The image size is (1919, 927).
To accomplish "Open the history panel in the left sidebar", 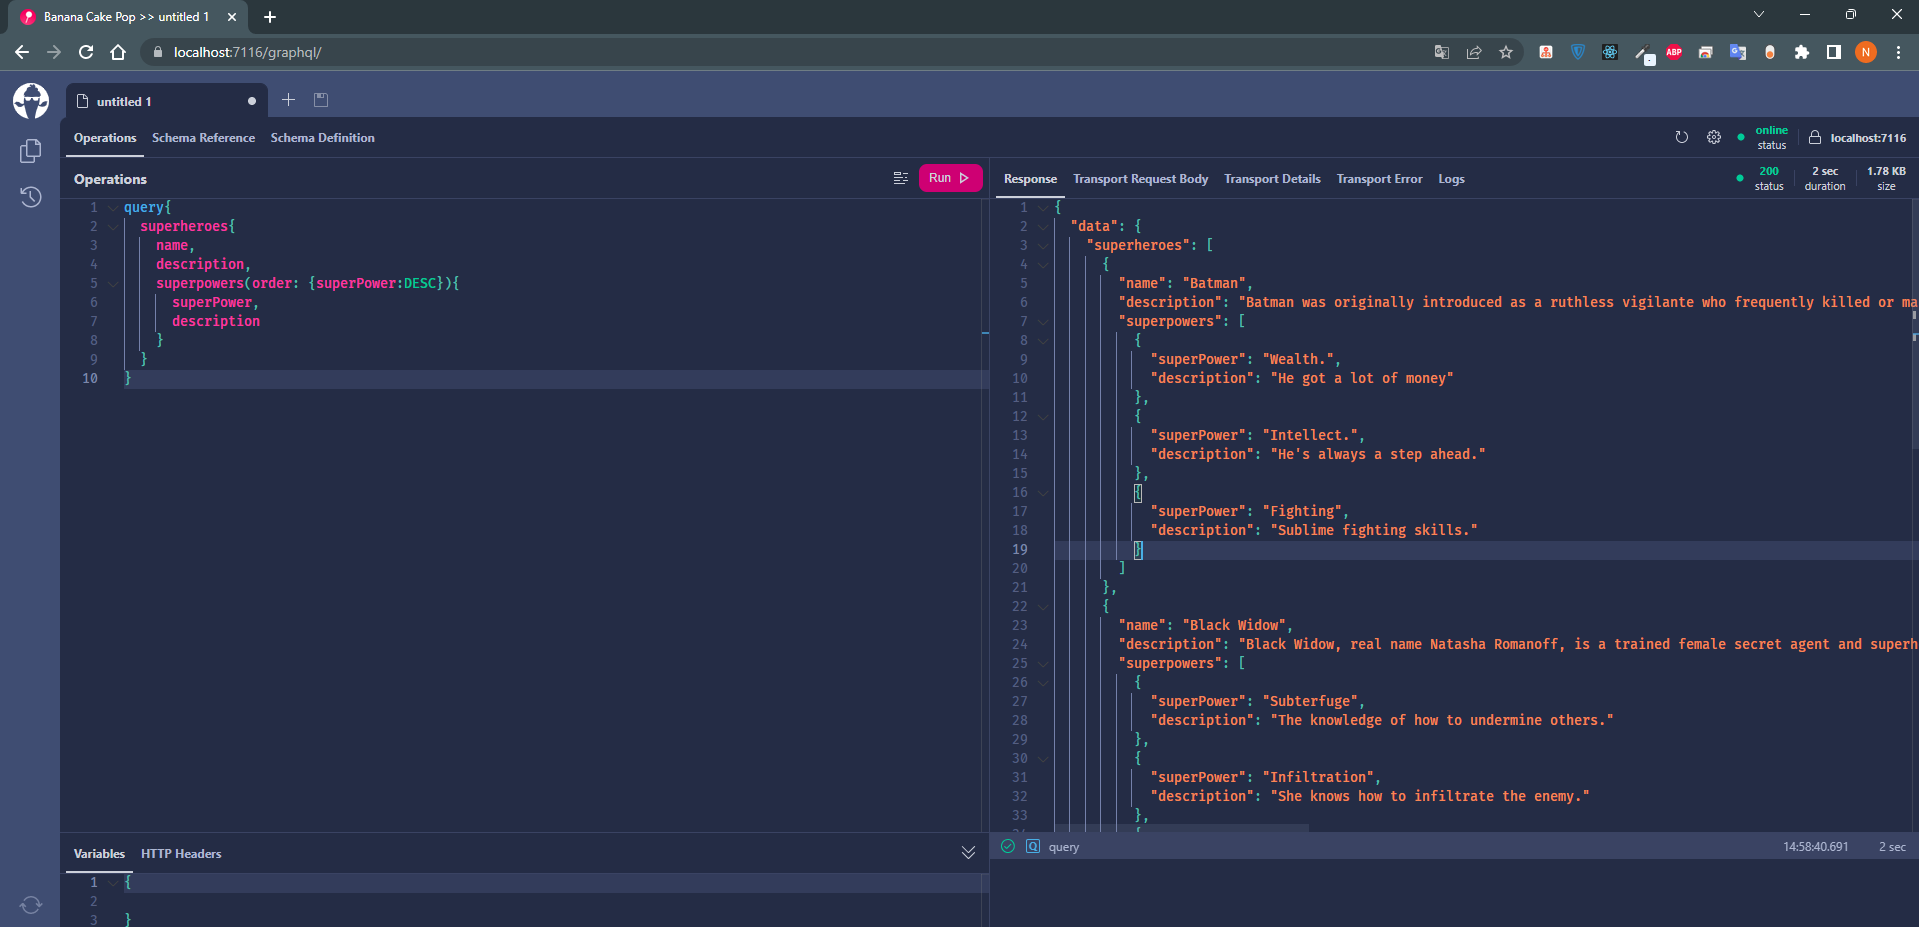I will tap(30, 197).
